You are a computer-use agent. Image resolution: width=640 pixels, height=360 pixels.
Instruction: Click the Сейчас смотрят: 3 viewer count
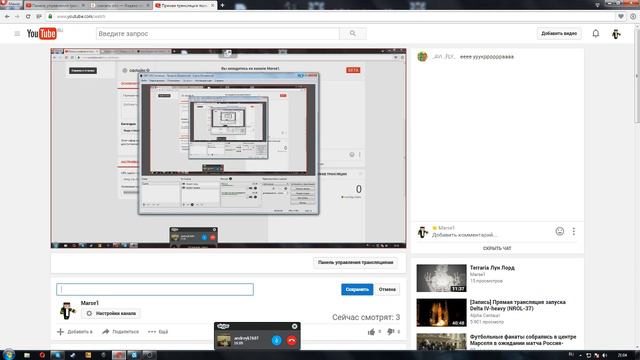366,317
